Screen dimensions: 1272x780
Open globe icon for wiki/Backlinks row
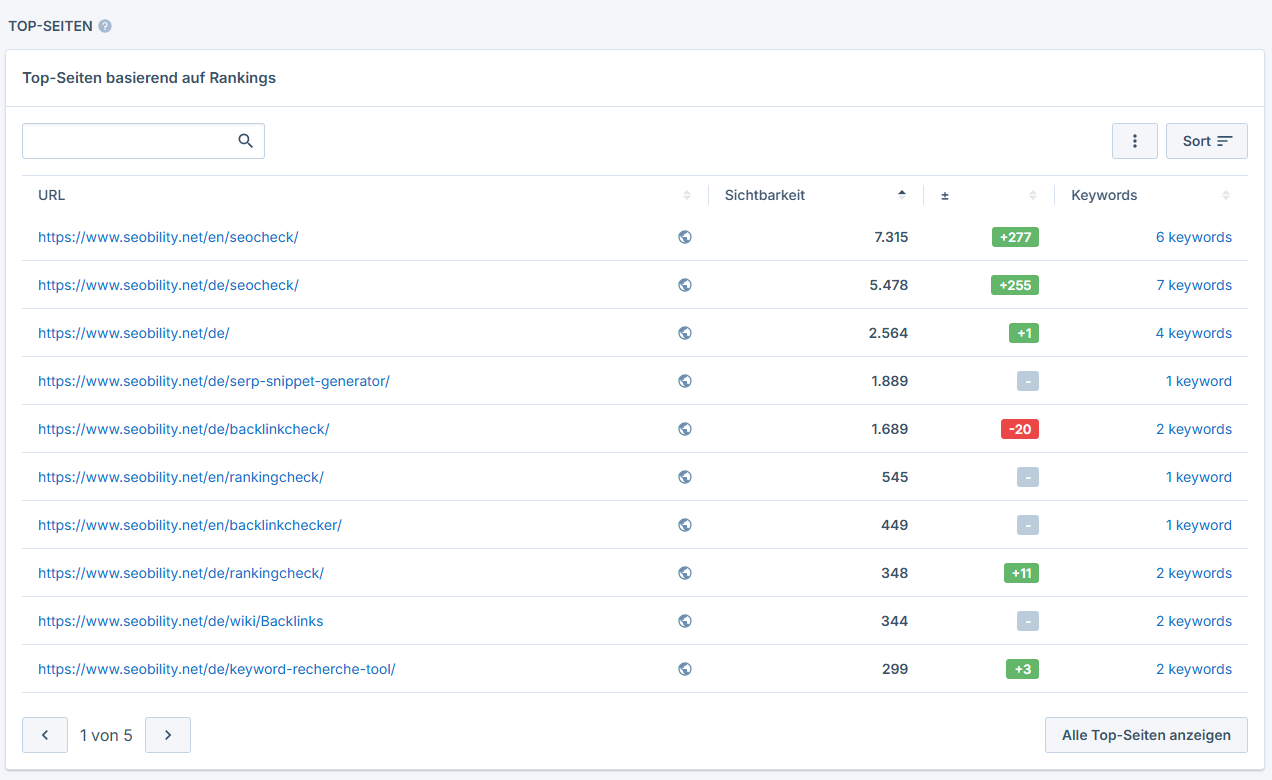(x=685, y=621)
